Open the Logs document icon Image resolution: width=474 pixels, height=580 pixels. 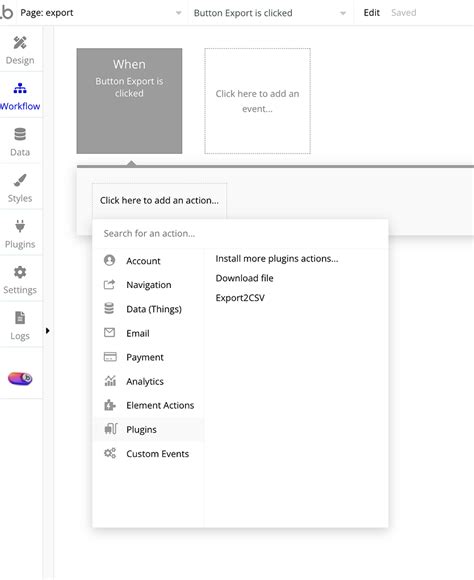point(20,318)
